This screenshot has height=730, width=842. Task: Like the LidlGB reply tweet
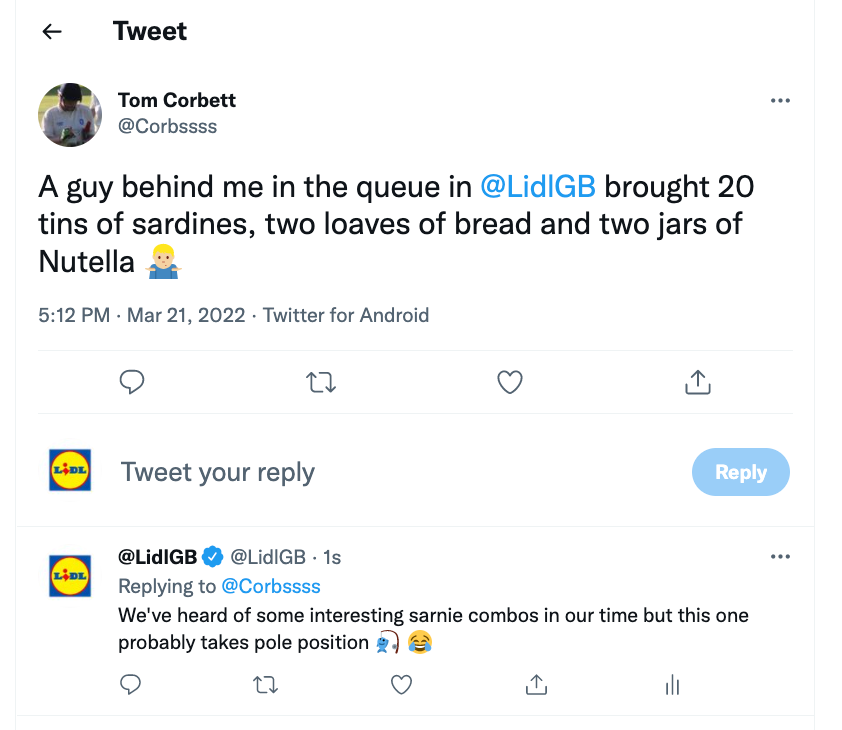pyautogui.click(x=401, y=685)
